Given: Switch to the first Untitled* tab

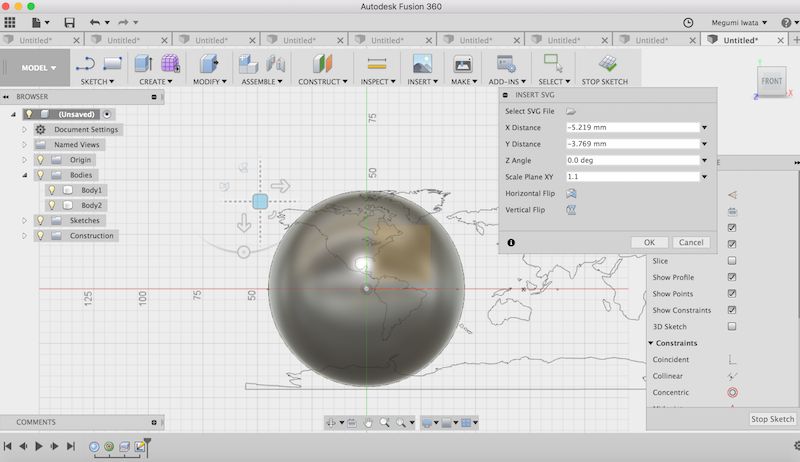Looking at the screenshot, I should point(36,40).
